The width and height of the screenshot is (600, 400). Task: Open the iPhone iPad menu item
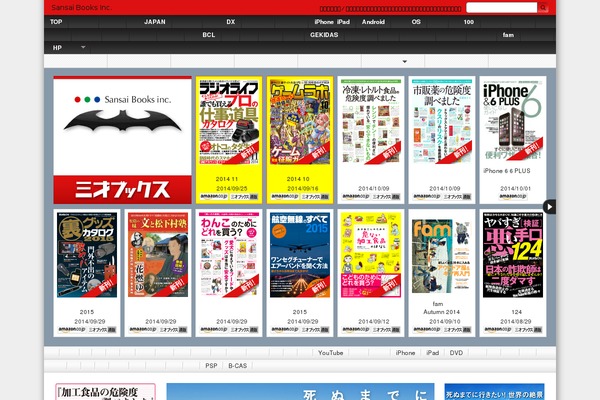332,22
